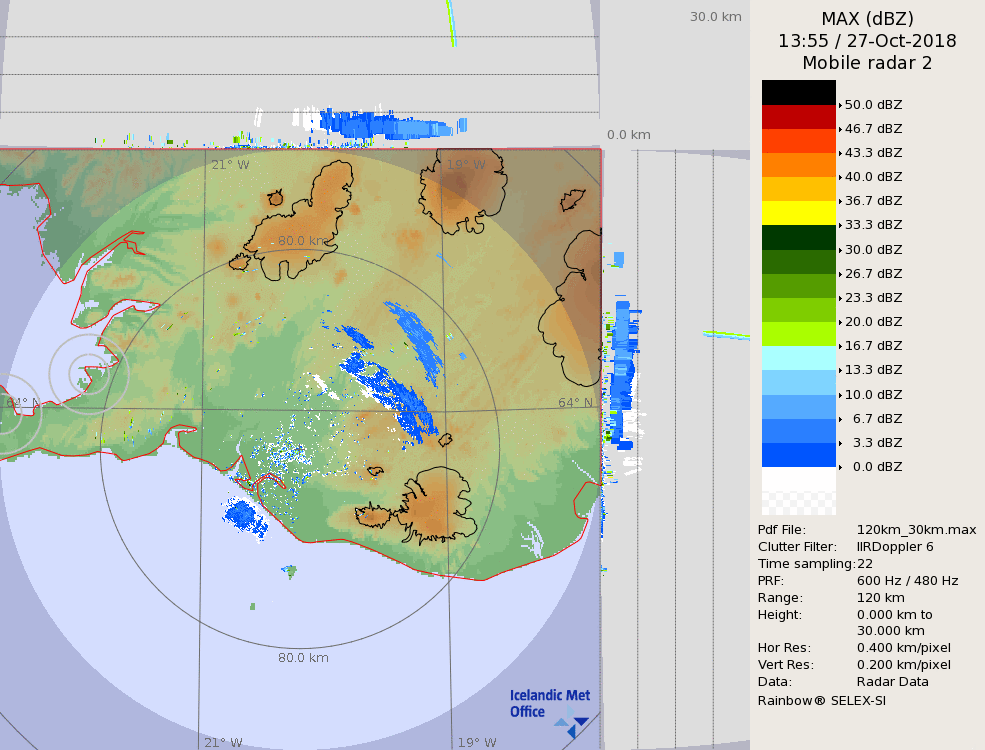Select the 120km_30km.max file name
The image size is (985, 750).
(x=916, y=529)
